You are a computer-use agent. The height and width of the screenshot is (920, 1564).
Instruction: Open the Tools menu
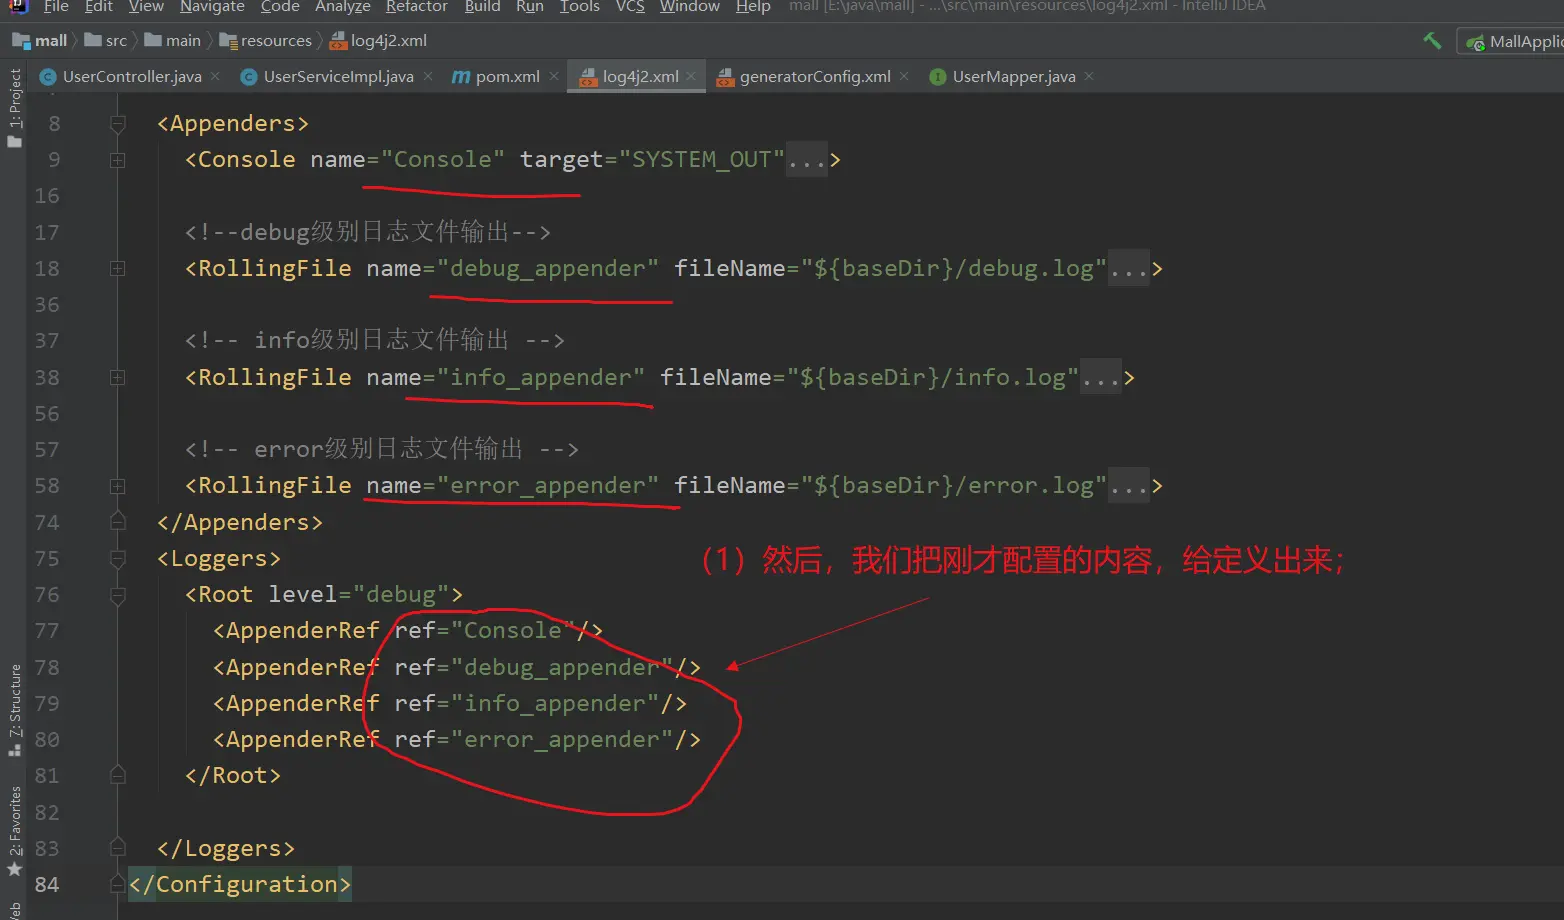[x=579, y=6]
